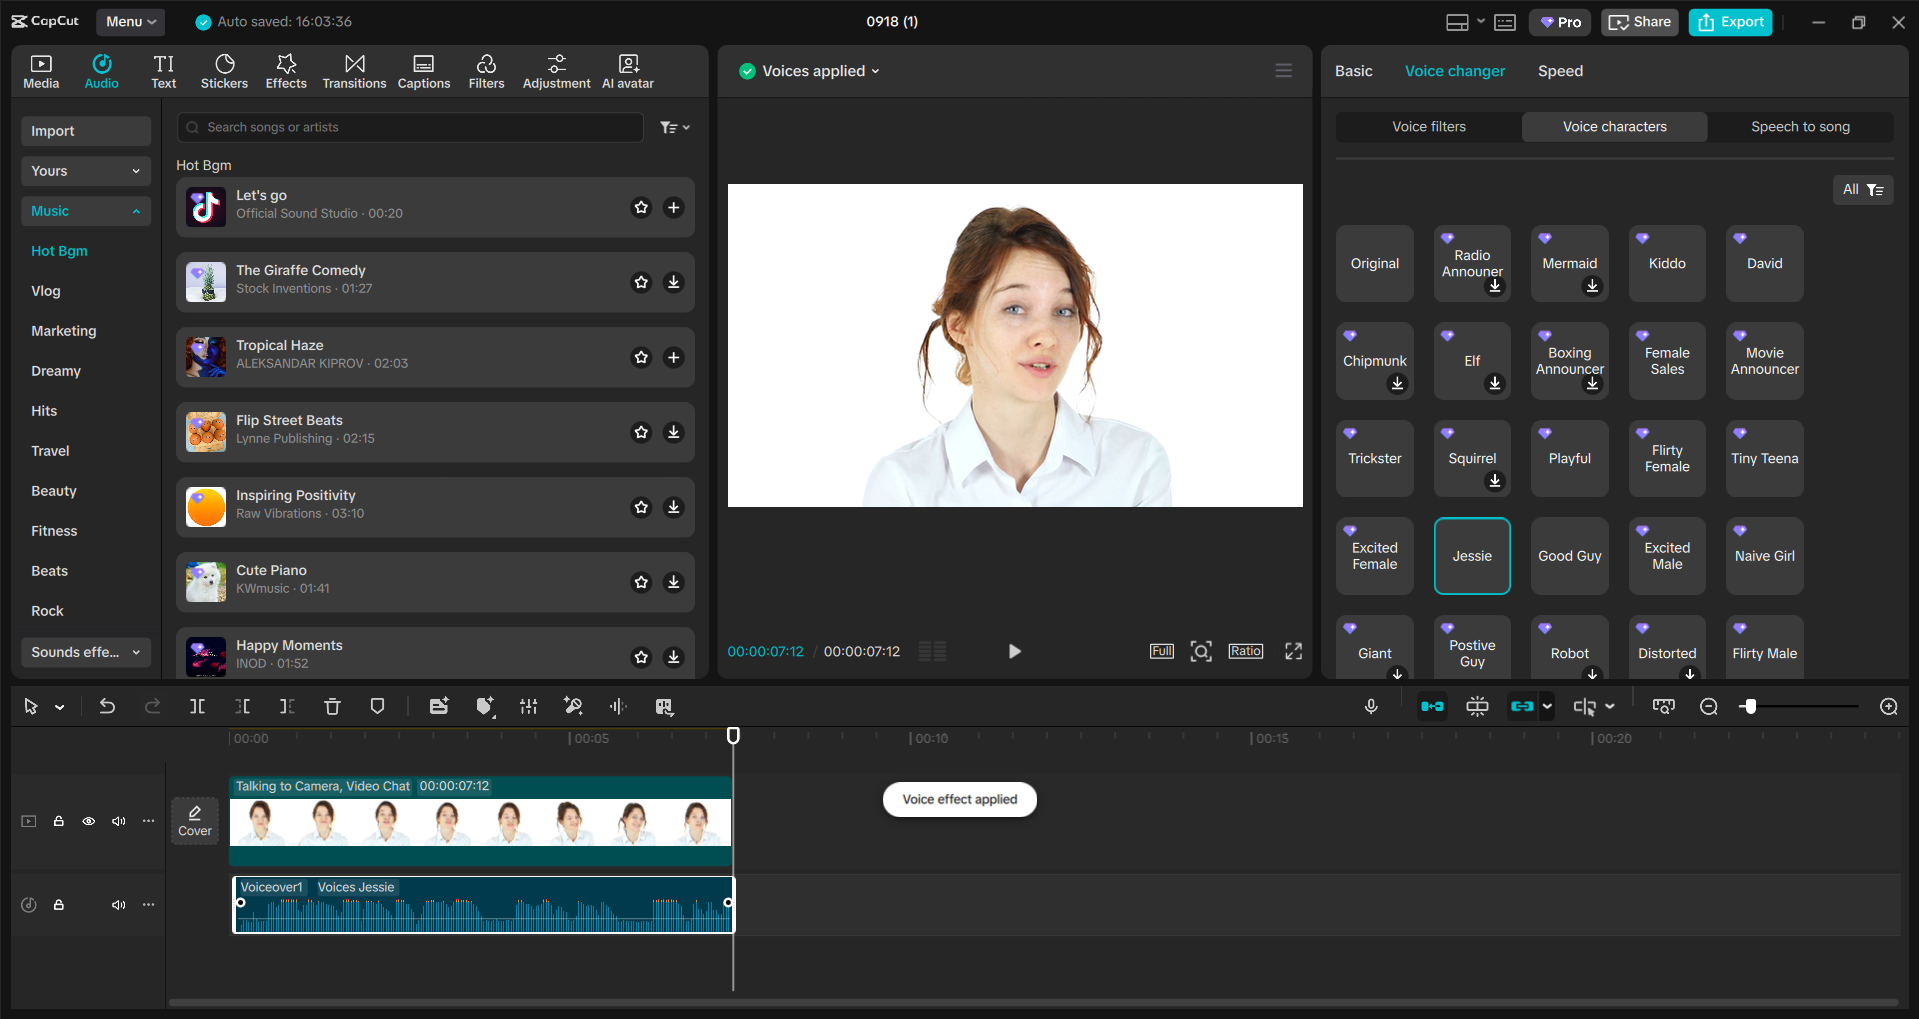This screenshot has height=1019, width=1919.
Task: Open the Transitions panel
Action: pos(354,70)
